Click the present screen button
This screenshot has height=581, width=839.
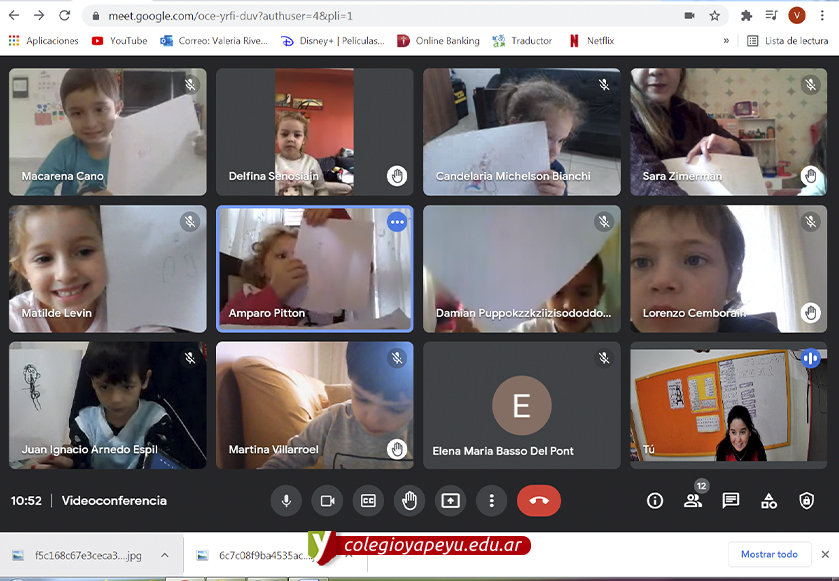click(450, 501)
